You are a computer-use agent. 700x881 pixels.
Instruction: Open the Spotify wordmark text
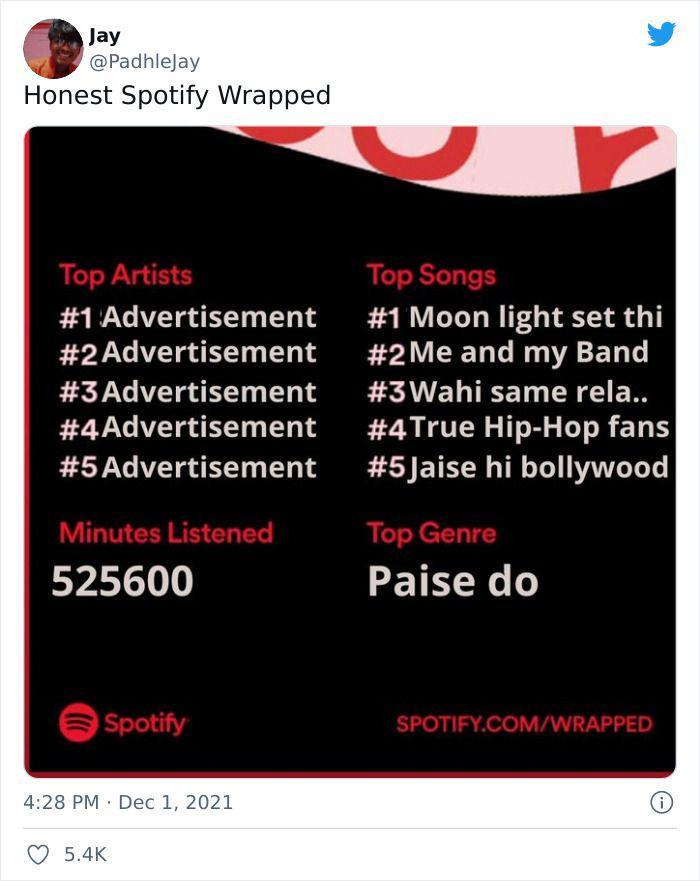[x=145, y=724]
